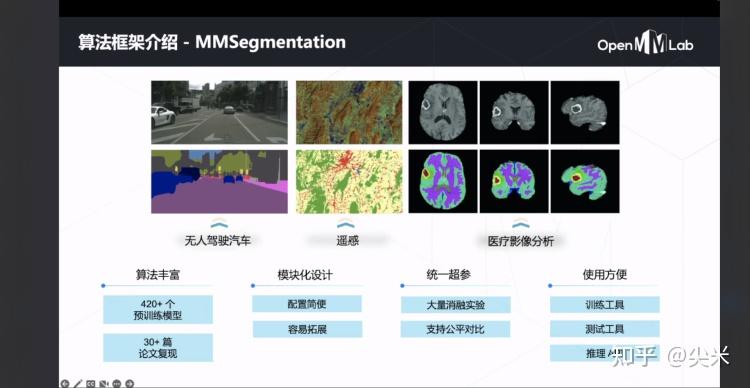Click the 无人驾驶汽车 label
The width and height of the screenshot is (750, 388).
pos(218,241)
